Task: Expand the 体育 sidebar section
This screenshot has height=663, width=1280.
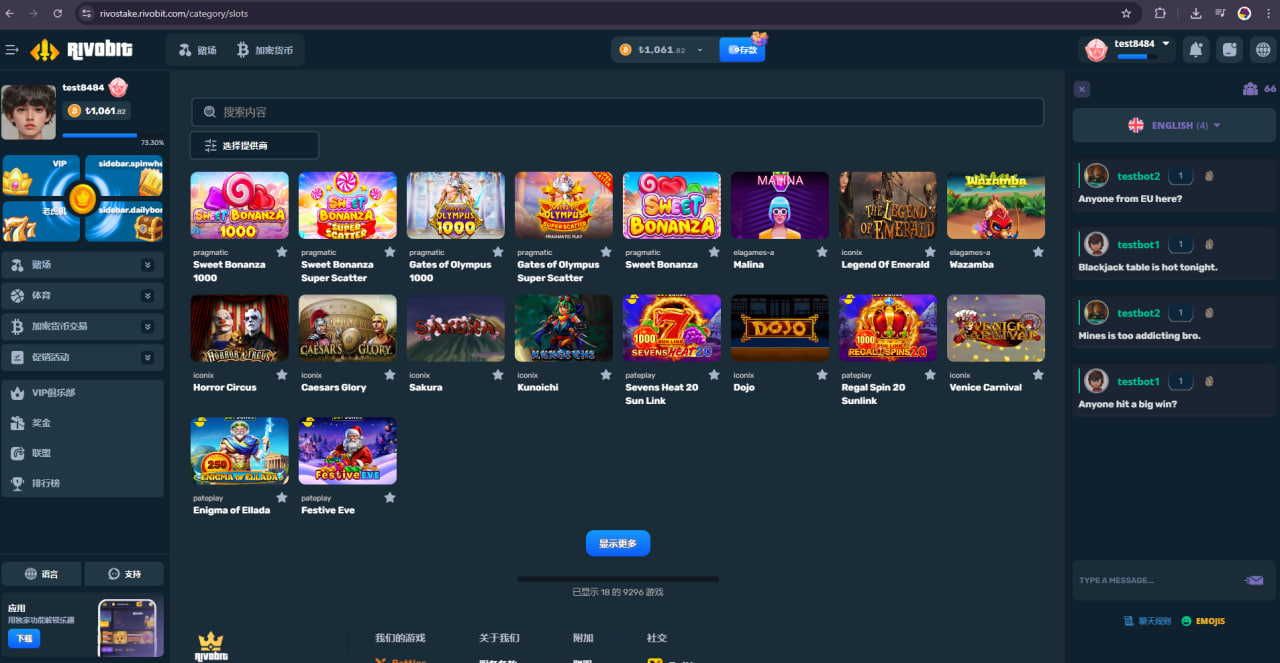Action: coord(147,296)
